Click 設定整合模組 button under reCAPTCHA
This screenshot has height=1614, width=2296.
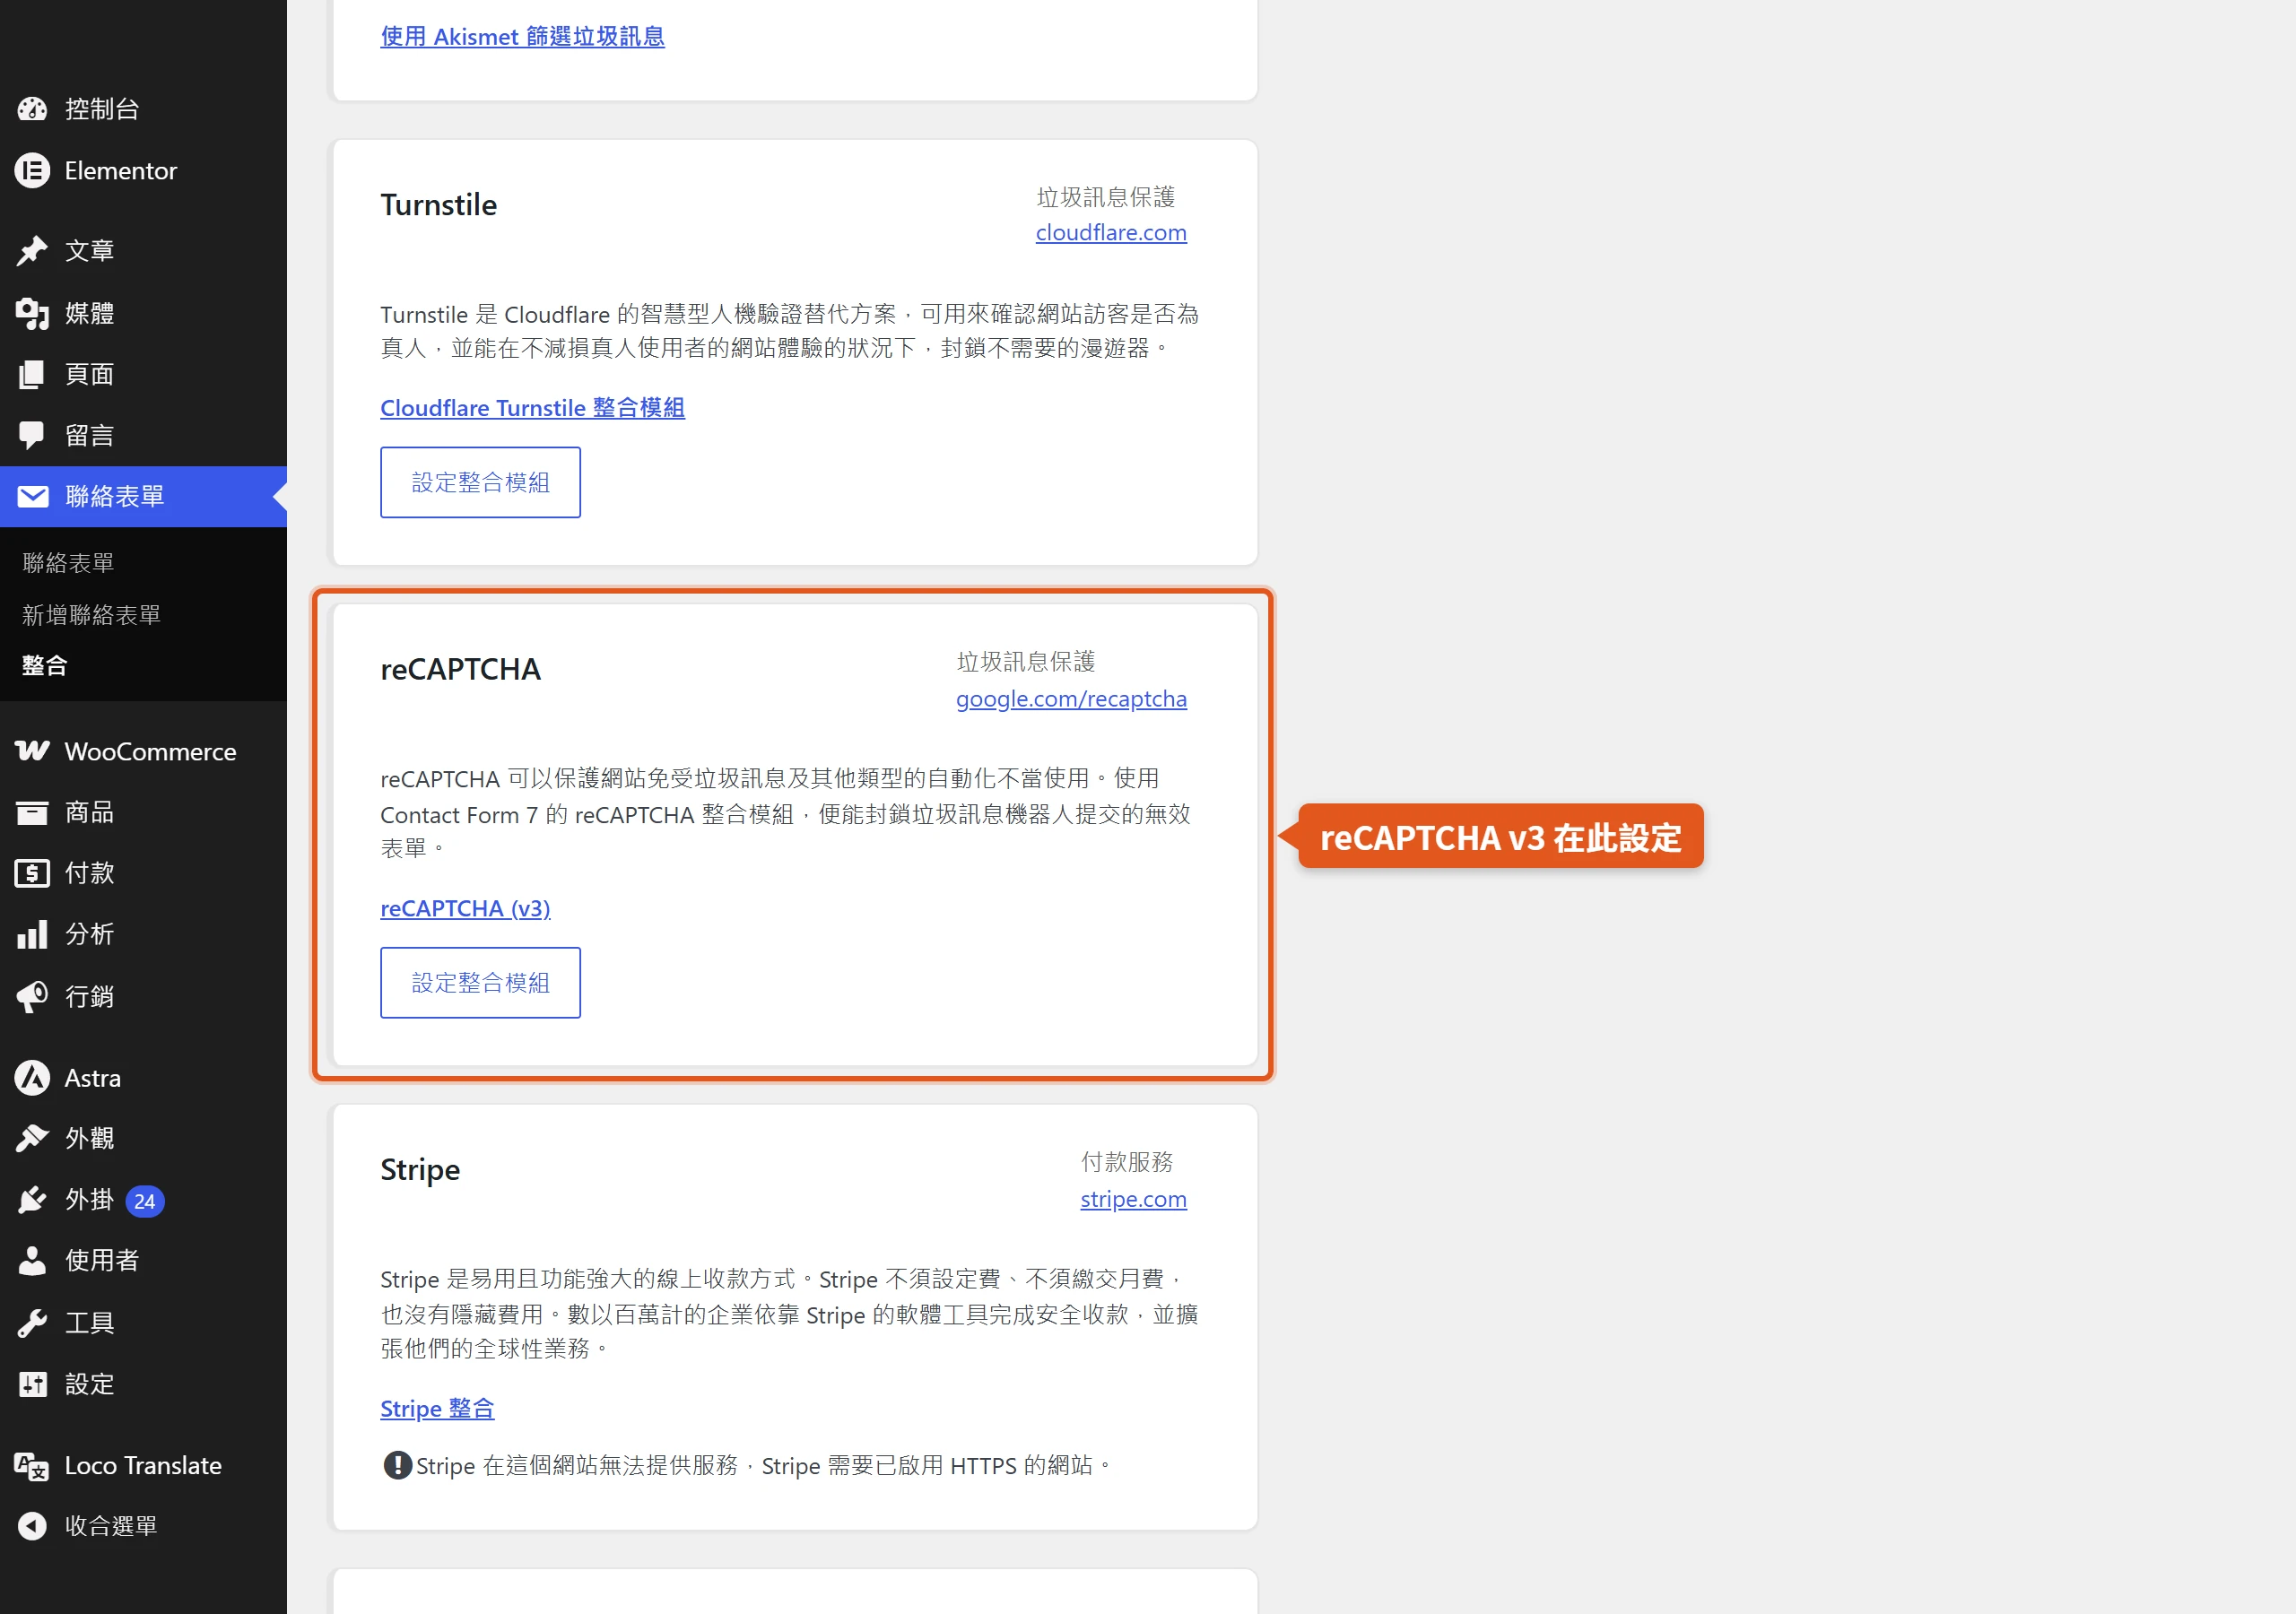point(480,983)
